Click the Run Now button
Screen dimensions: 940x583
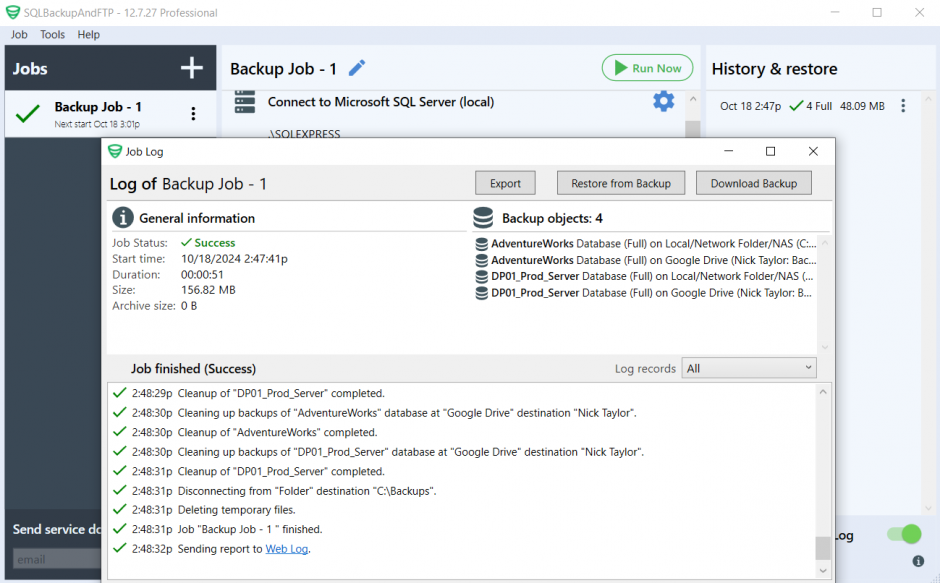647,68
